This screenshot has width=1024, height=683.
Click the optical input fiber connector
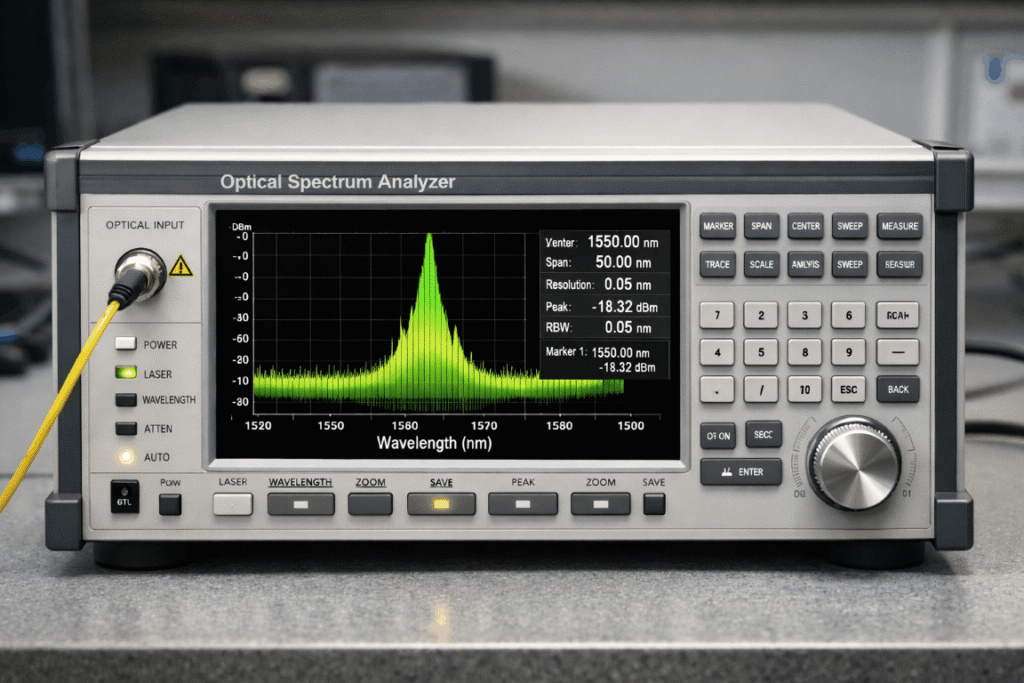click(140, 274)
